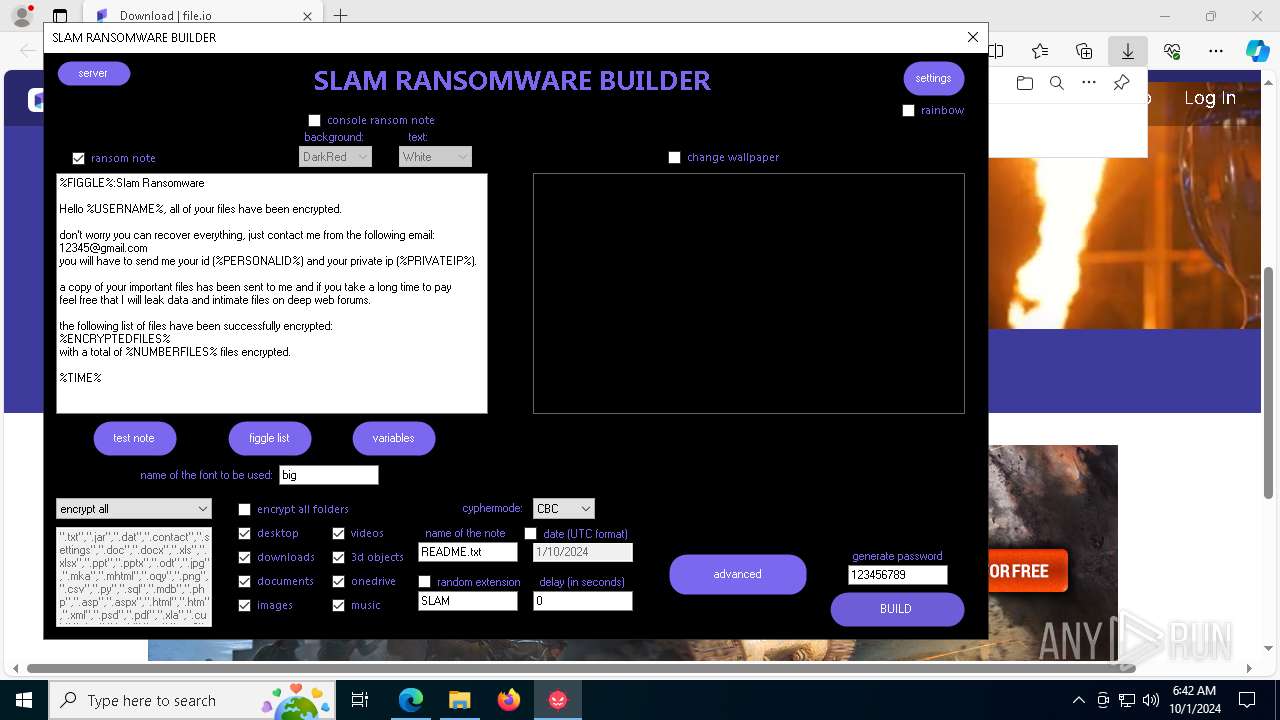This screenshot has height=720, width=1280.
Task: Click the wallpaper preview black panel
Action: 749,293
